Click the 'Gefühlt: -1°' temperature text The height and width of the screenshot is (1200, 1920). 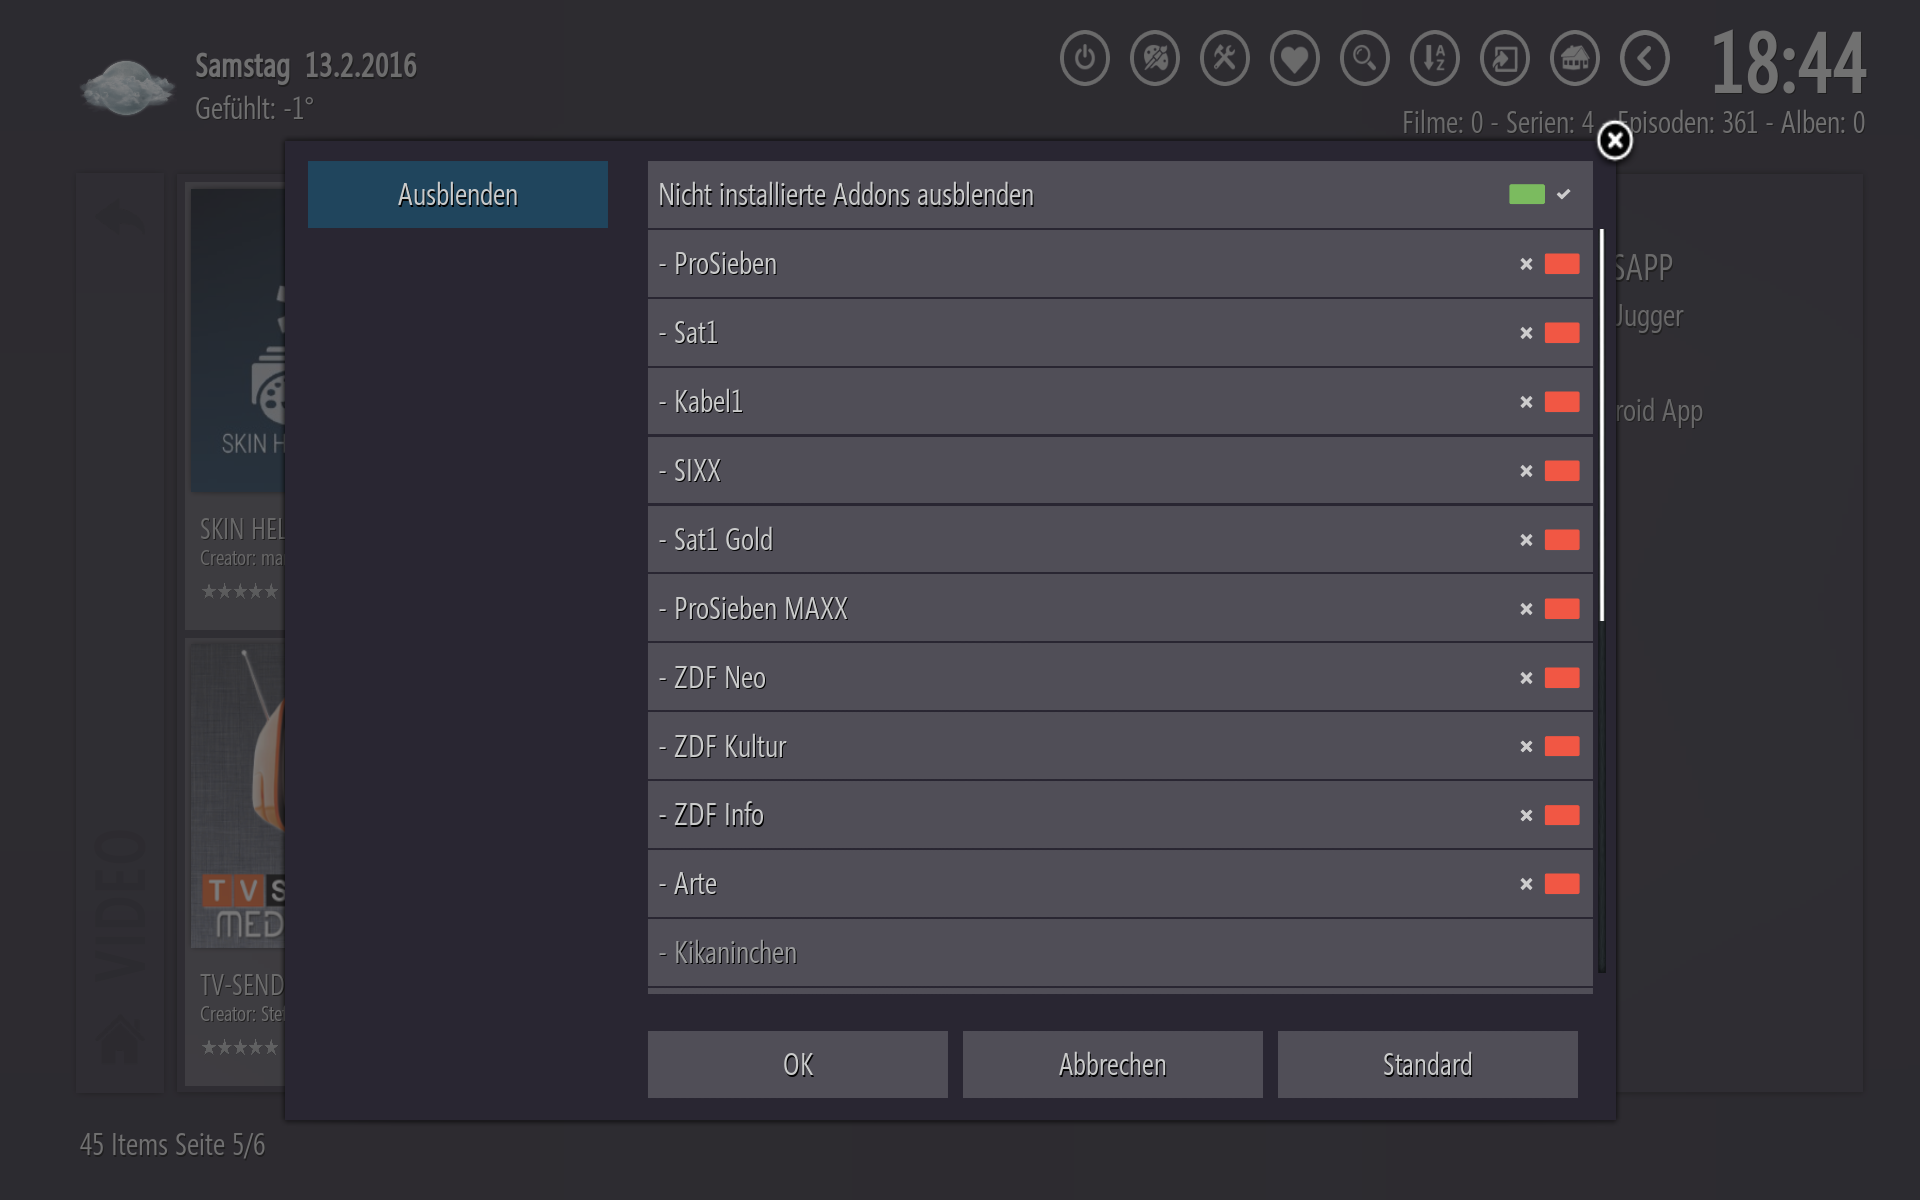tap(254, 108)
